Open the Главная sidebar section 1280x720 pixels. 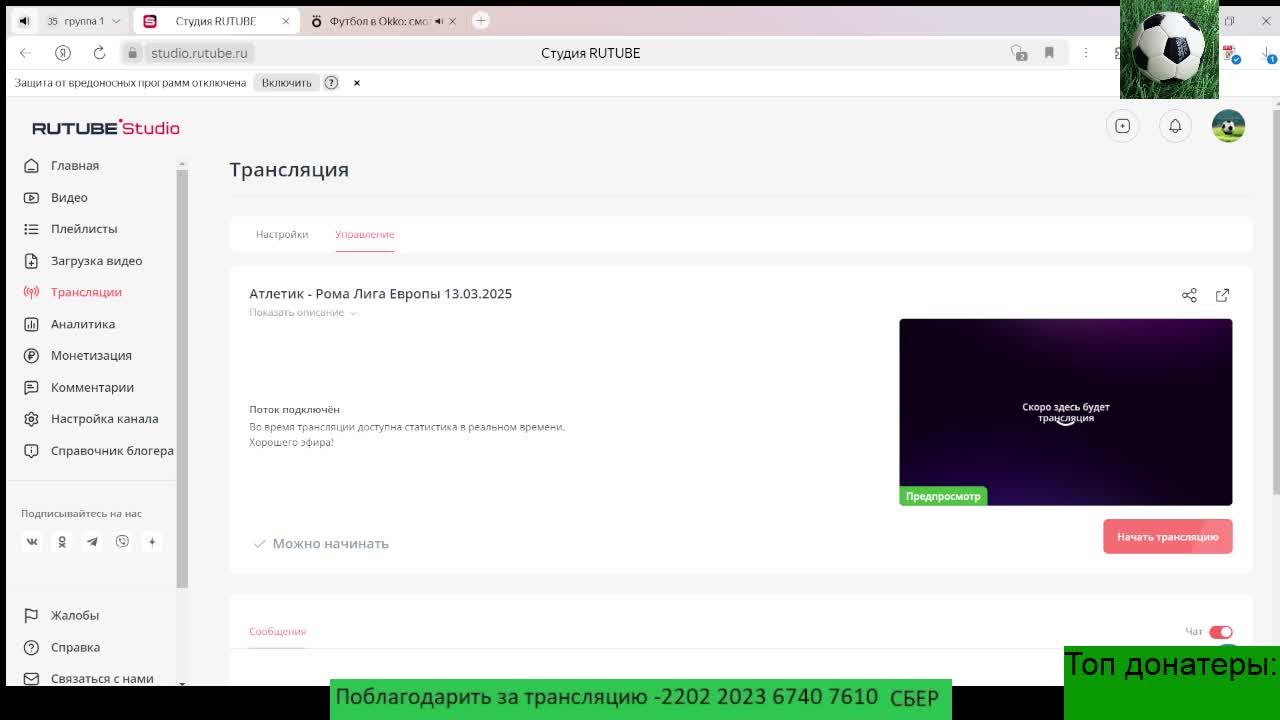(74, 165)
